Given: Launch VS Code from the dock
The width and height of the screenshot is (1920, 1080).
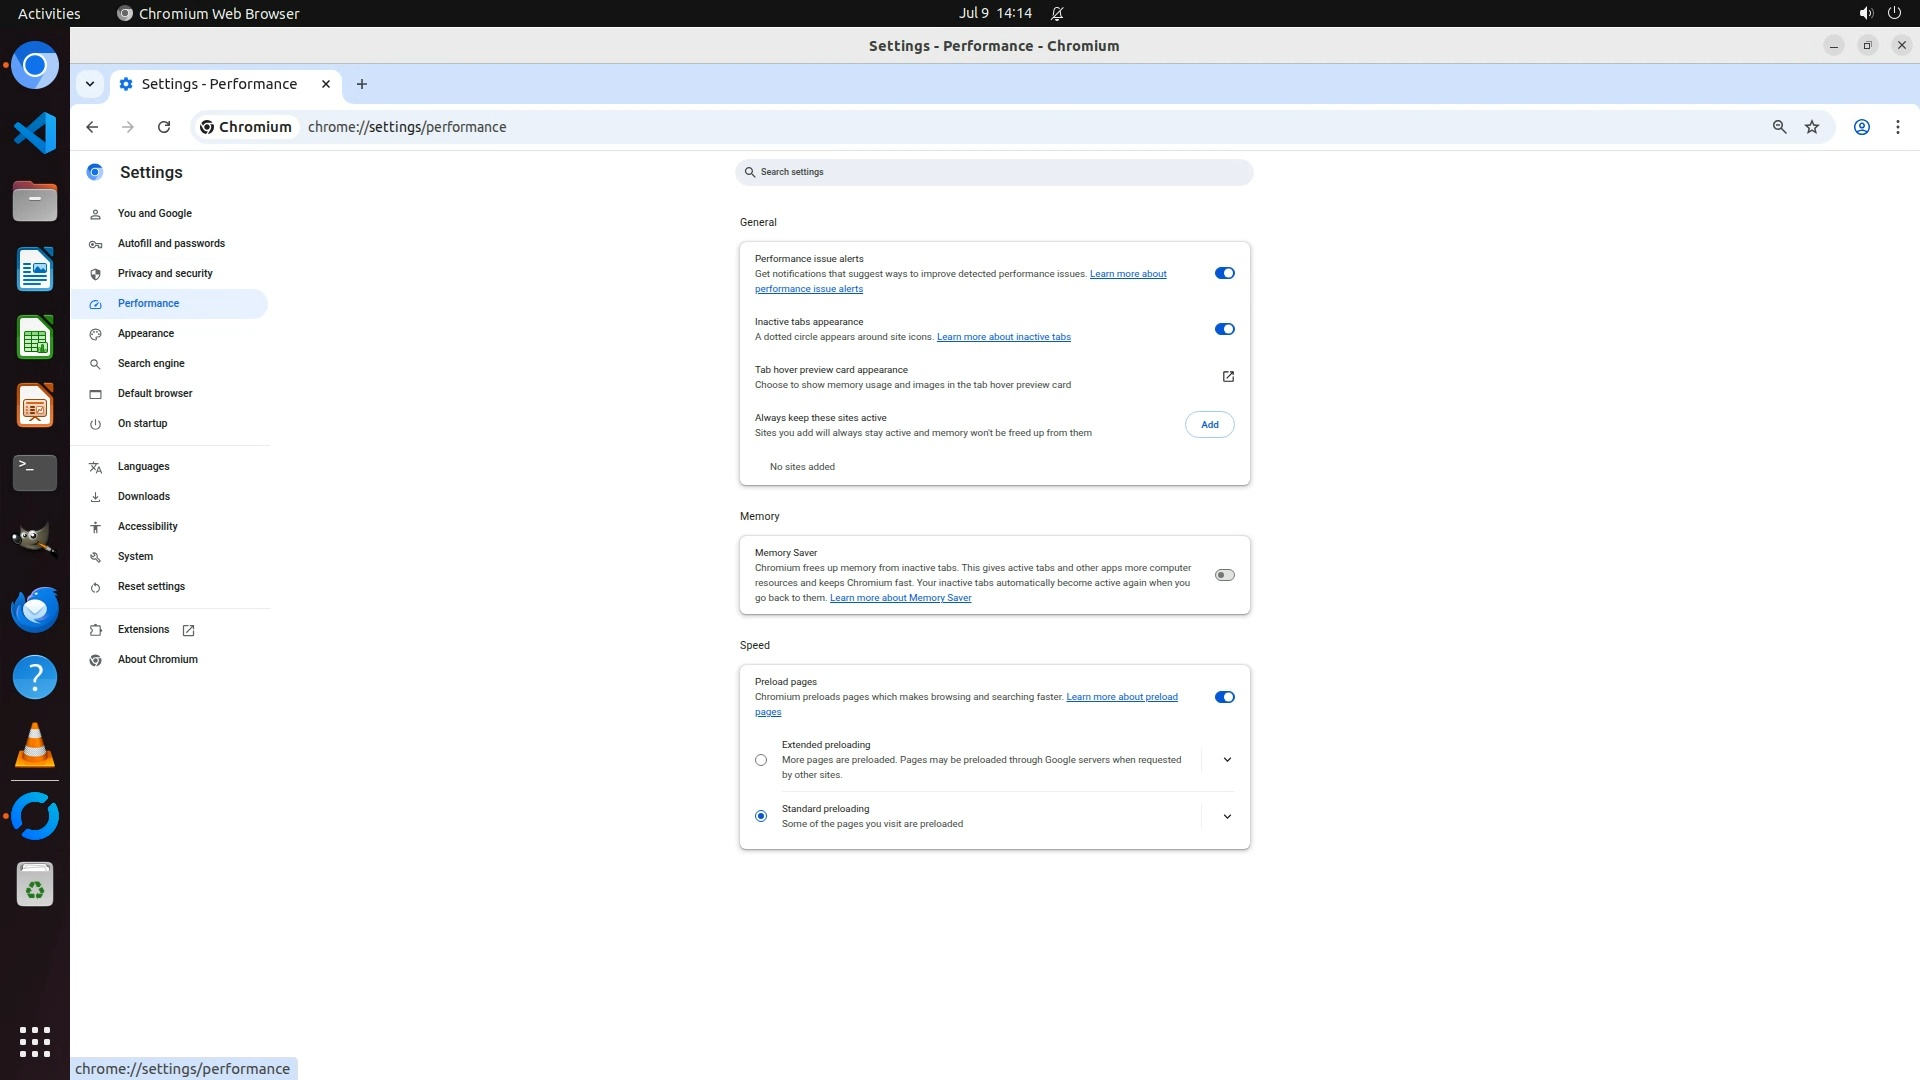Looking at the screenshot, I should click(x=35, y=133).
